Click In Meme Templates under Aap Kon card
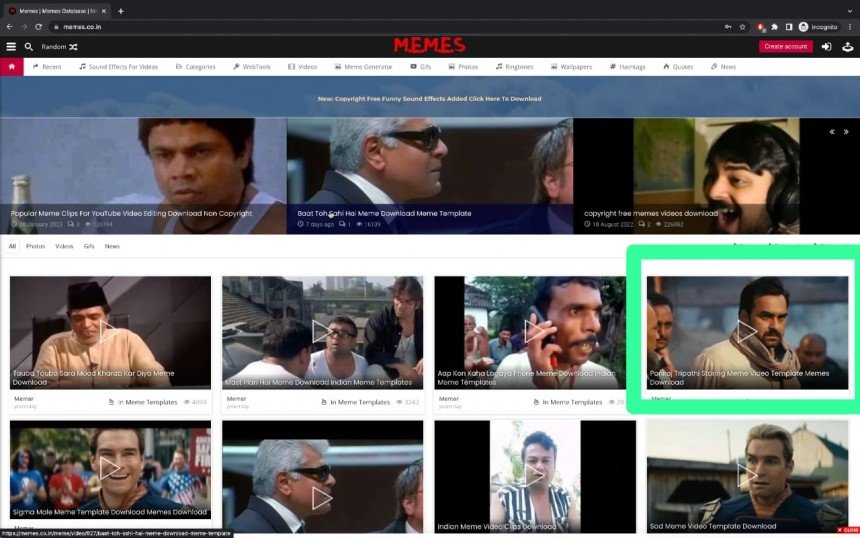This screenshot has width=860, height=538. click(x=572, y=402)
